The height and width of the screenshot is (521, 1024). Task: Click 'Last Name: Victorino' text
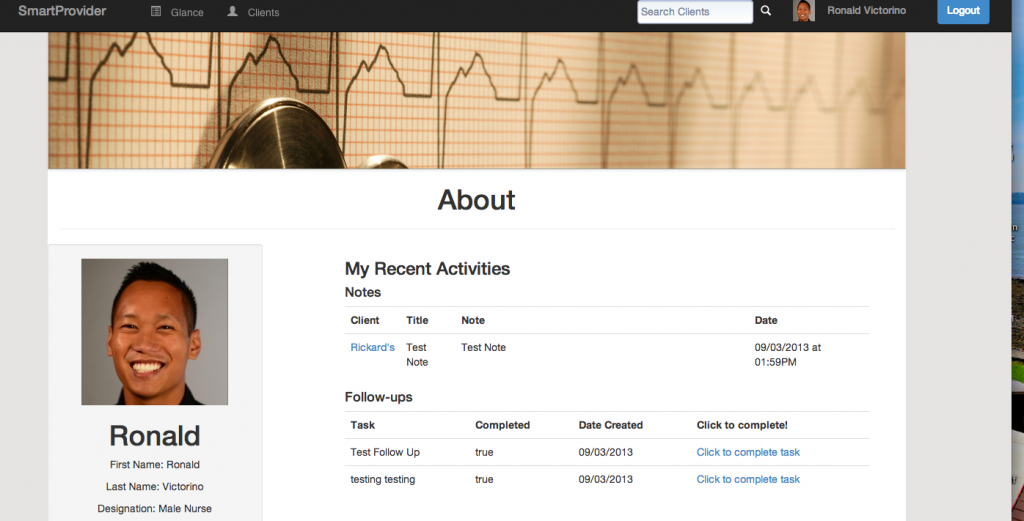pyautogui.click(x=155, y=486)
